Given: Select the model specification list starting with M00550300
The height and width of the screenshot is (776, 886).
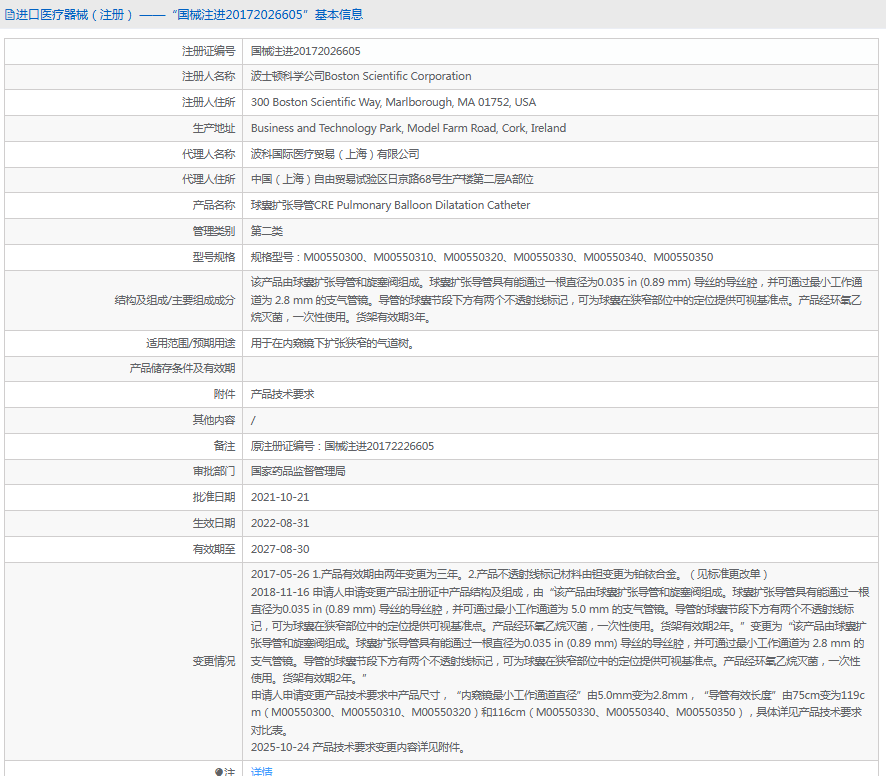Looking at the screenshot, I should point(482,257).
